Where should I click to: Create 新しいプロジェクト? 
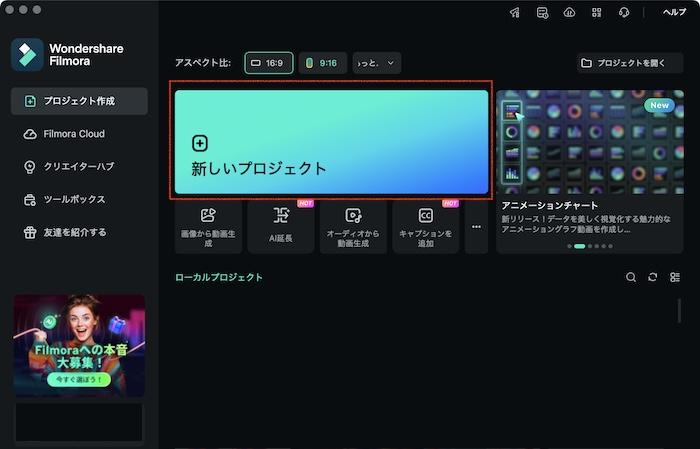331,142
